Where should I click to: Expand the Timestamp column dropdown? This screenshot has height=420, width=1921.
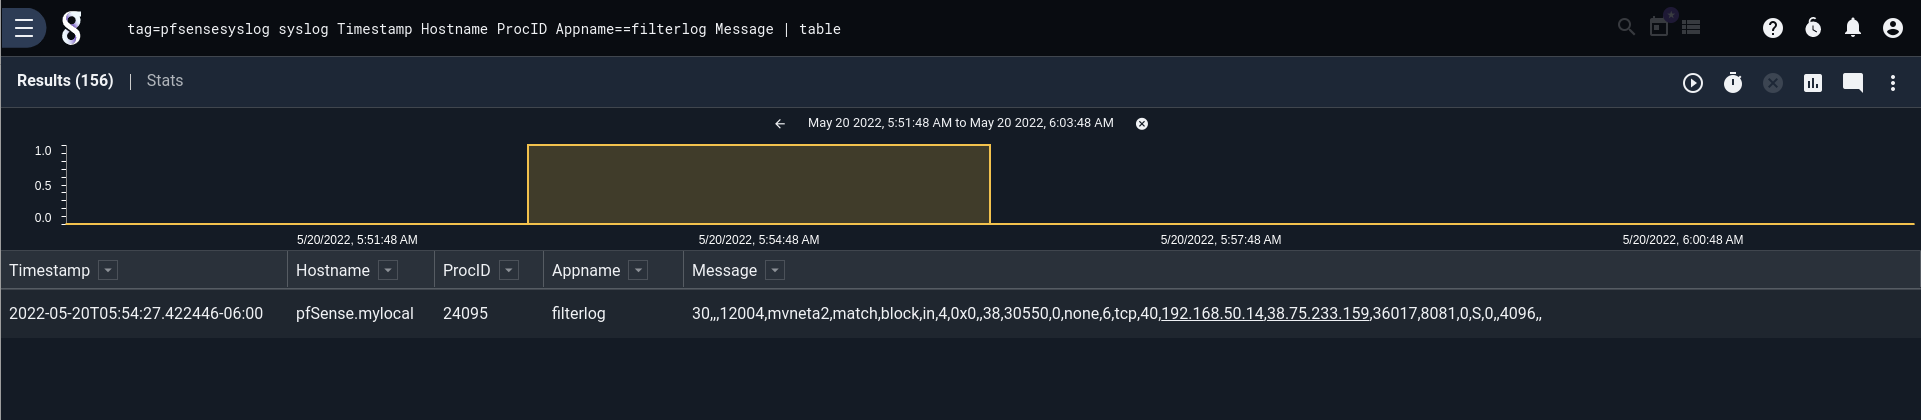(x=109, y=270)
